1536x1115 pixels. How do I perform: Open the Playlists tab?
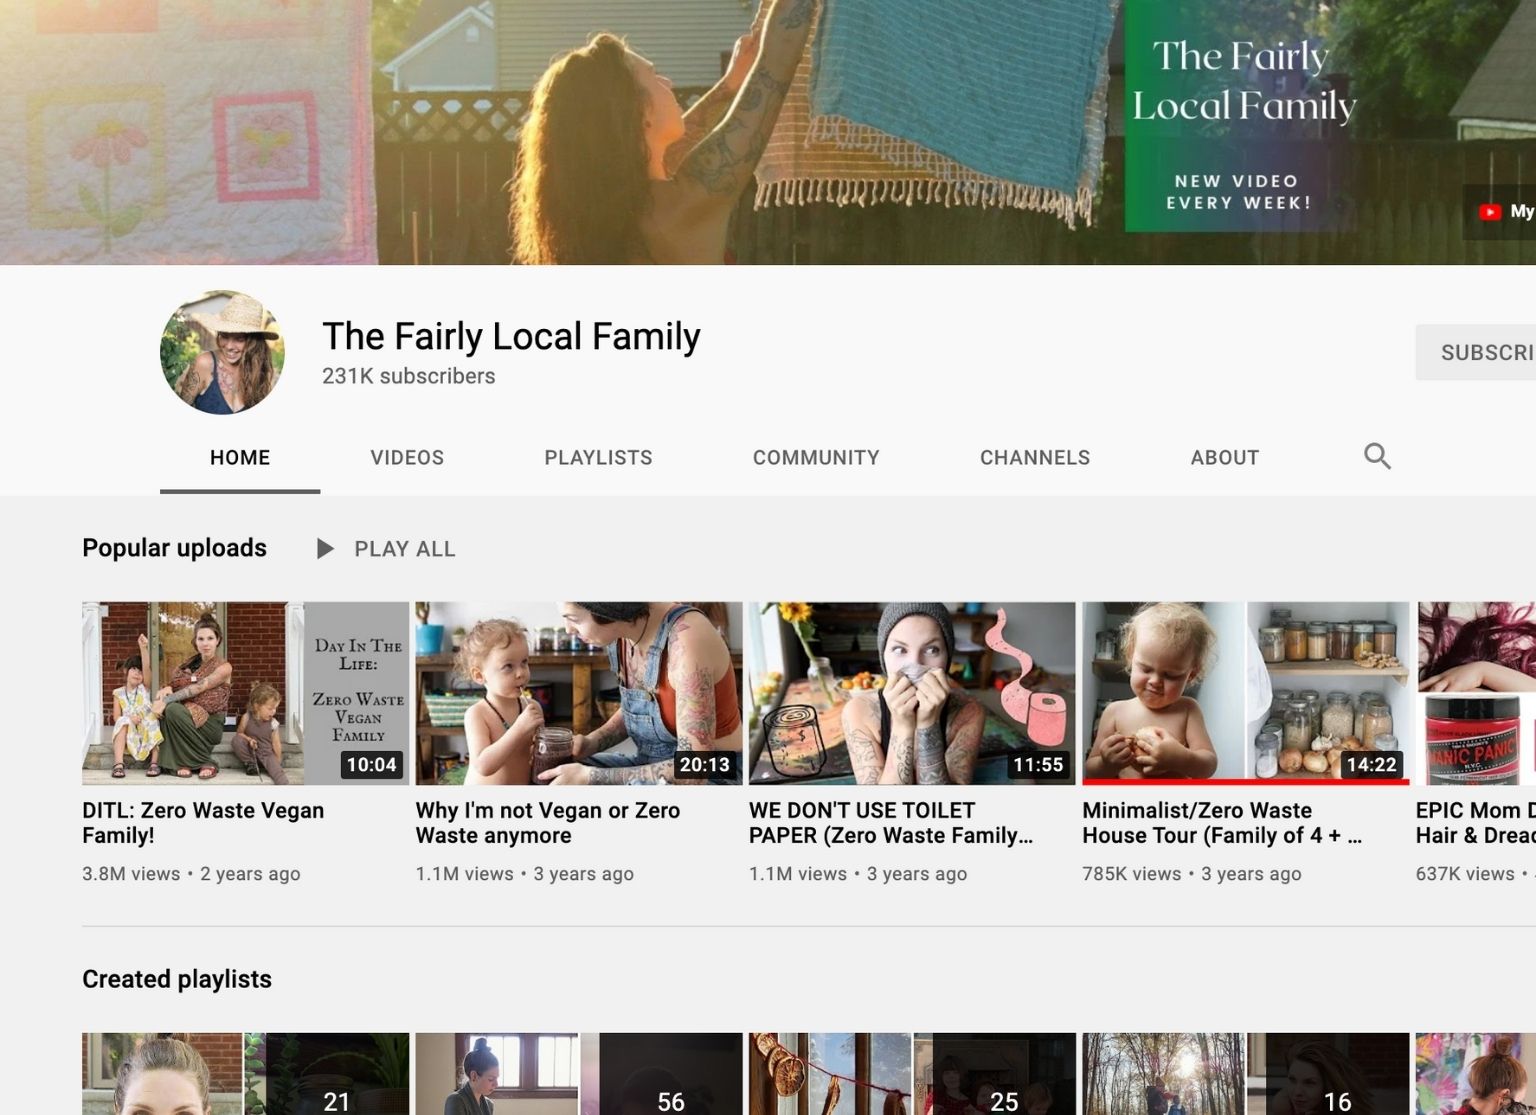[x=598, y=458]
